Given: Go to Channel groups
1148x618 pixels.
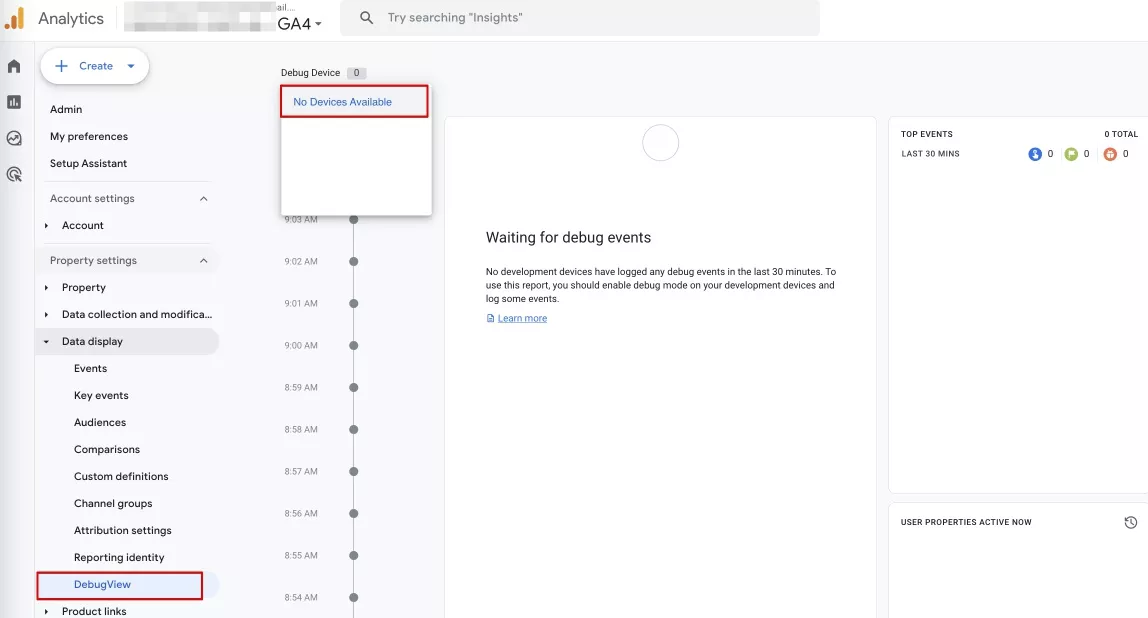Looking at the screenshot, I should pos(113,504).
